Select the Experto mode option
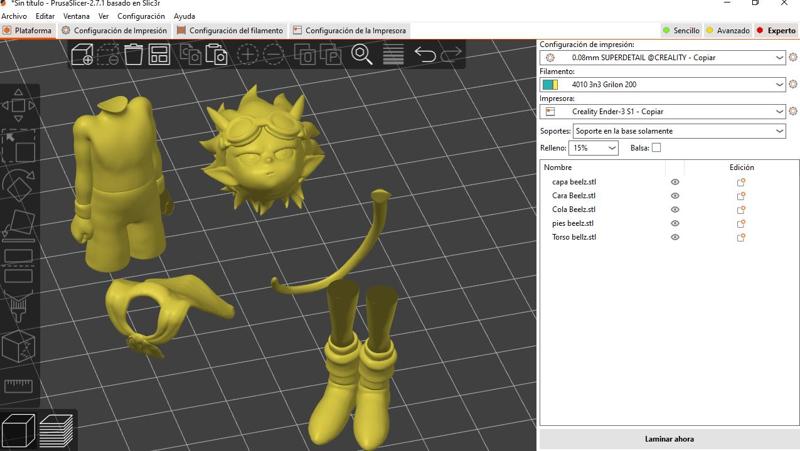This screenshot has width=800, height=451. (775, 31)
